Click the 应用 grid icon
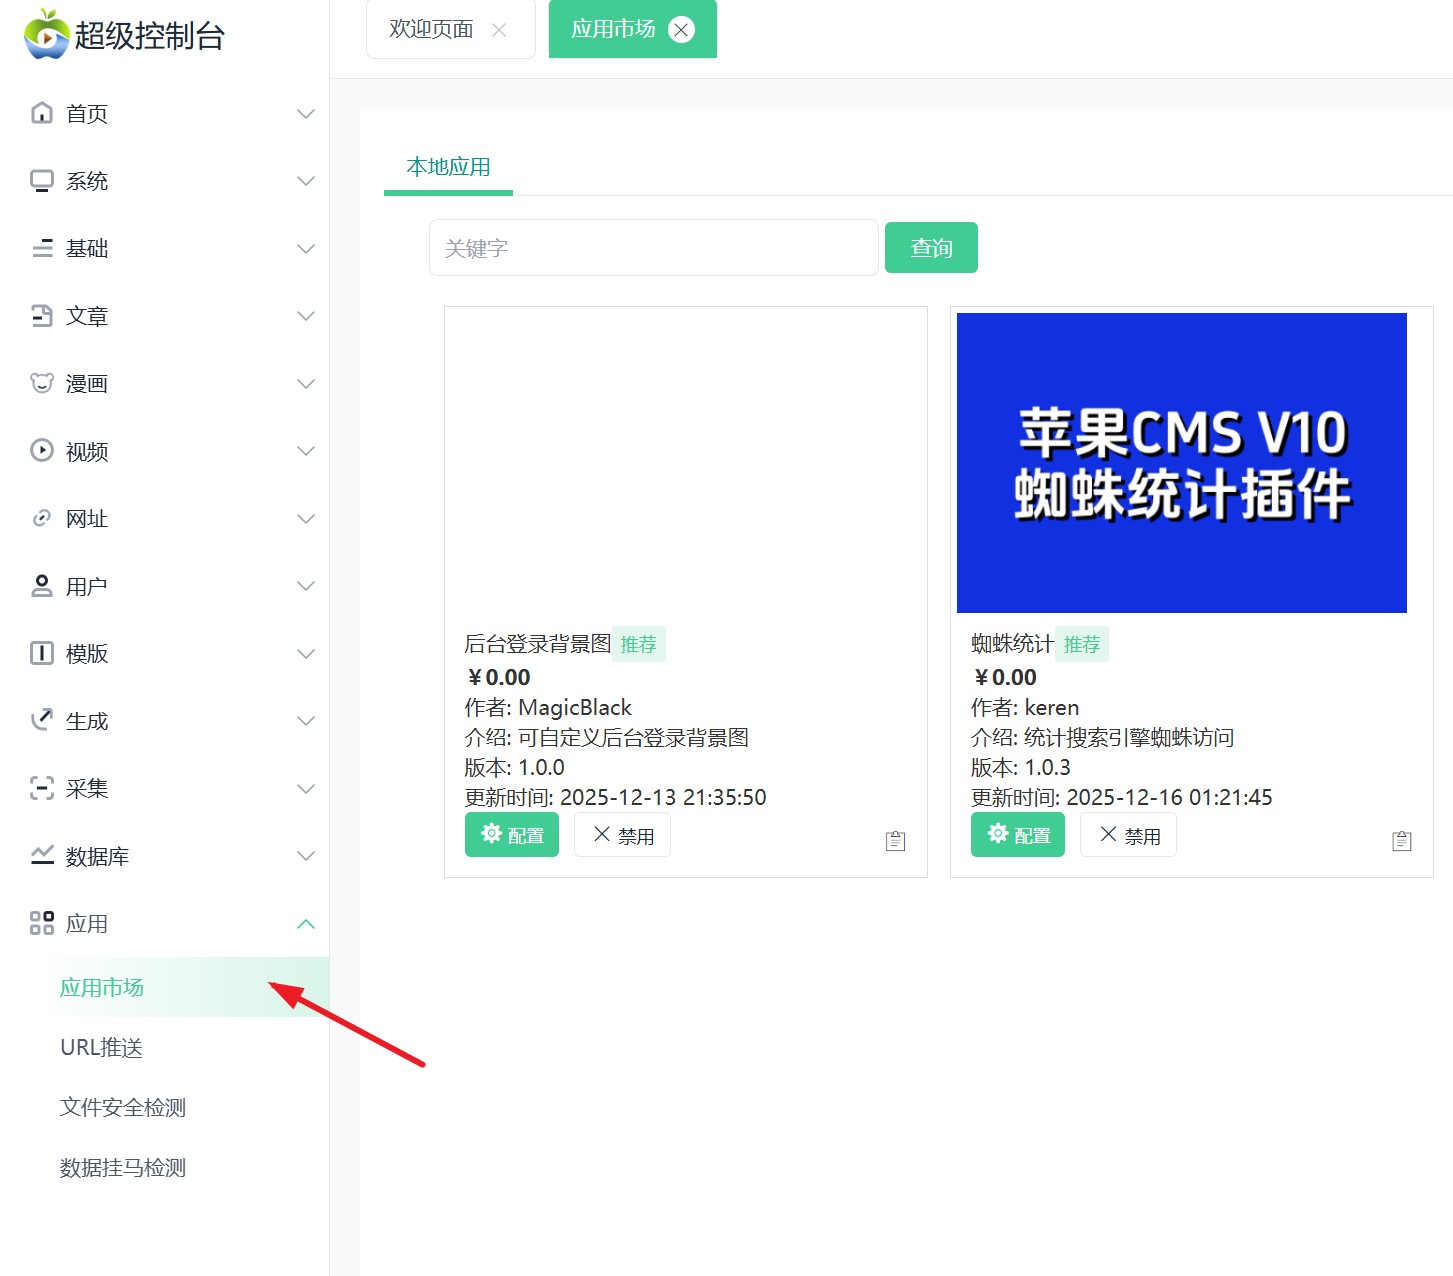 point(42,923)
